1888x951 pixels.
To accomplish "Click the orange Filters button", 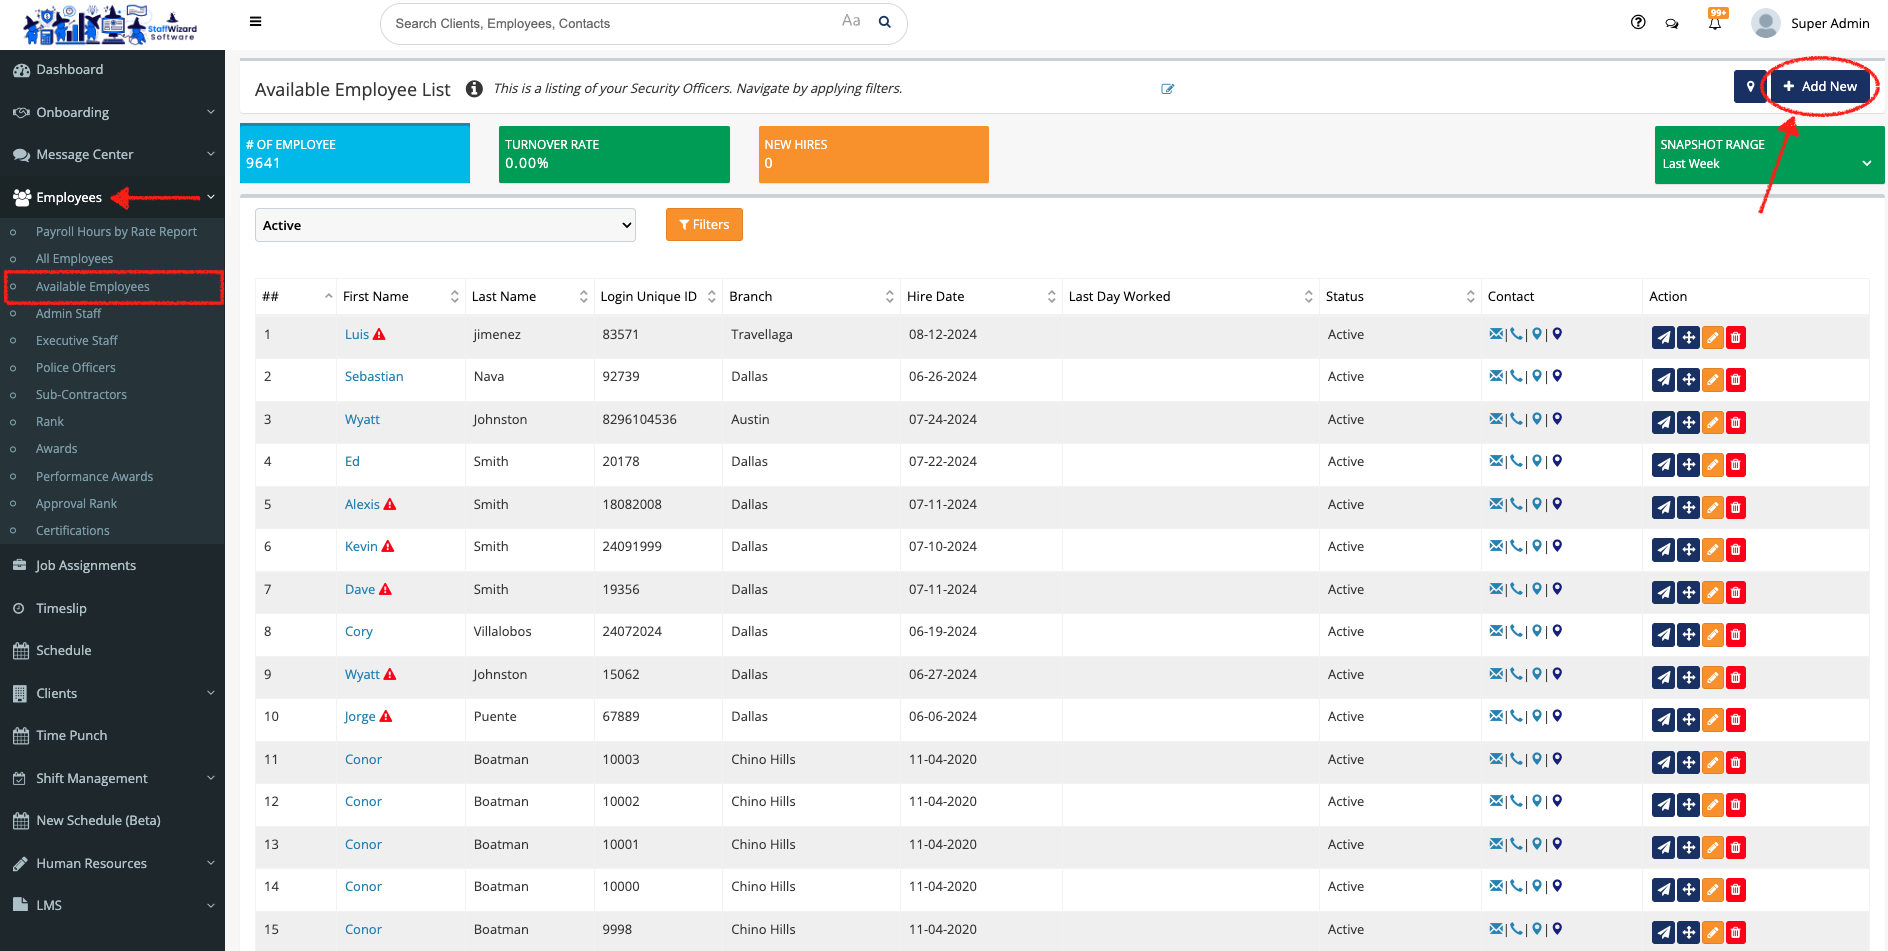I will coord(704,225).
